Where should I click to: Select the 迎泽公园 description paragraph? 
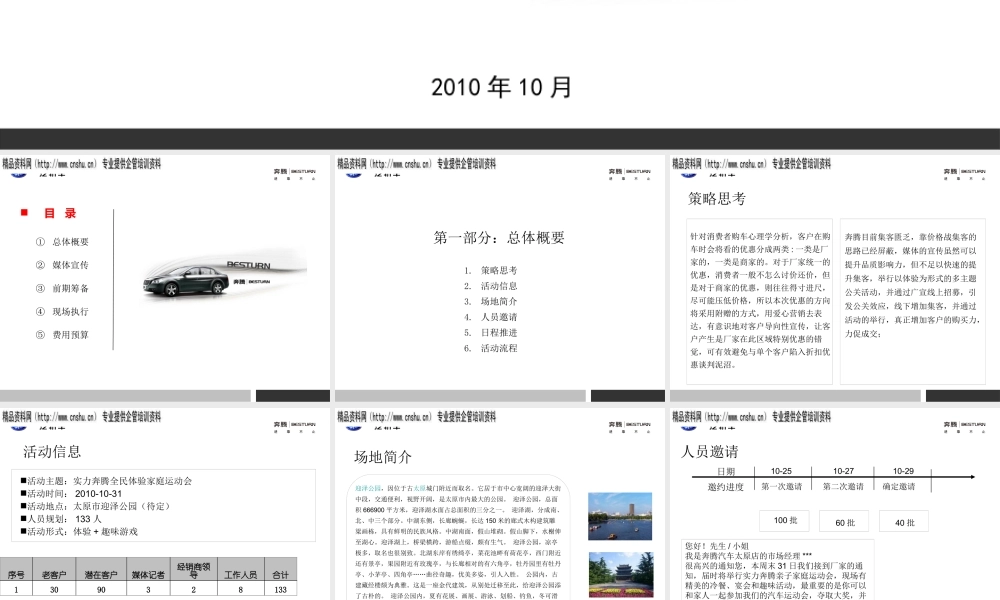coord(458,542)
